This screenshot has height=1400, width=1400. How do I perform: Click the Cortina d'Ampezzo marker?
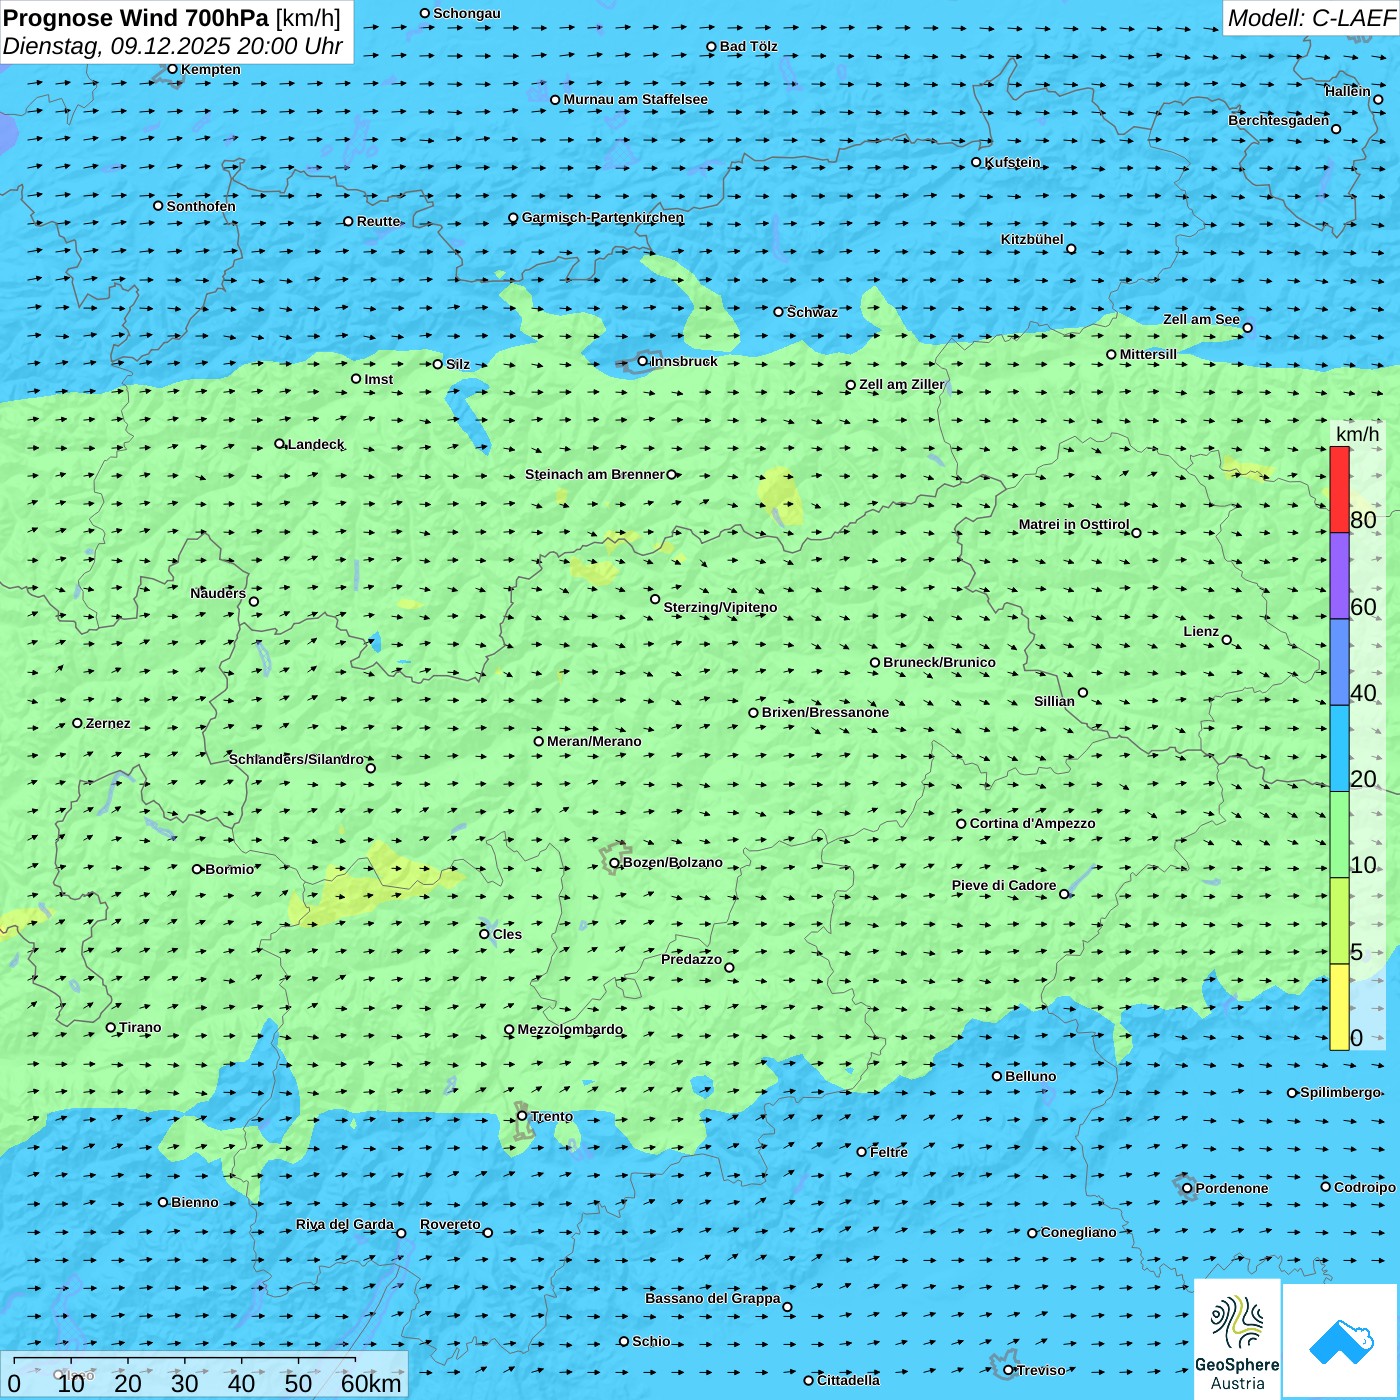(962, 824)
